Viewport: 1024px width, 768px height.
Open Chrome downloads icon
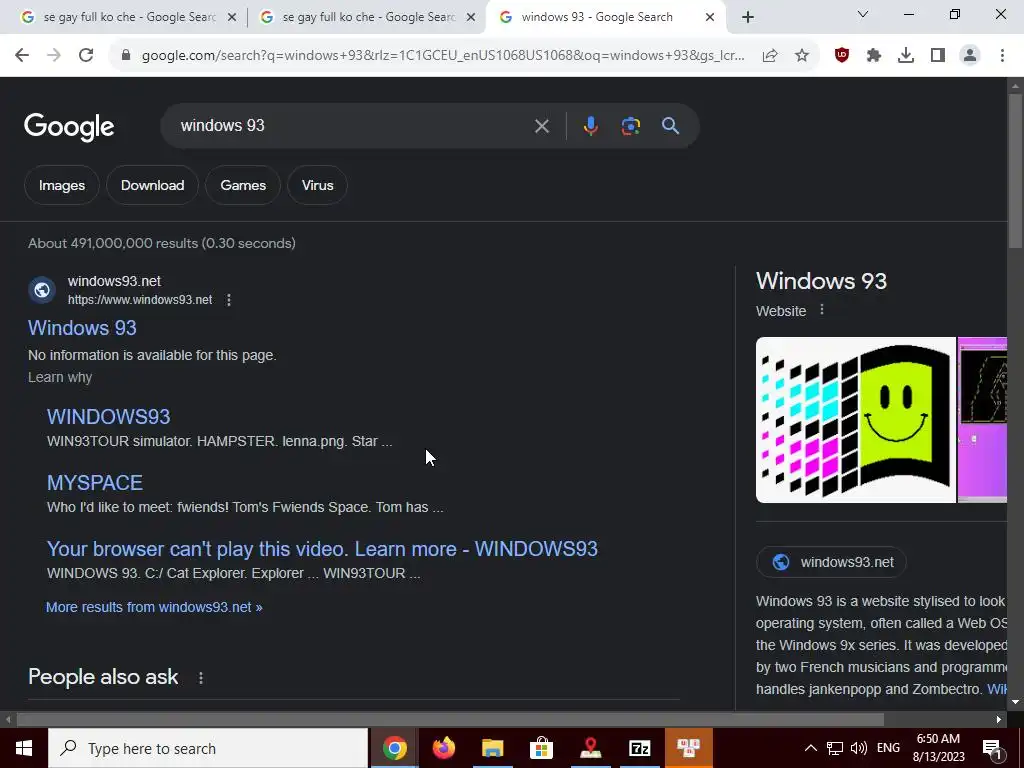(x=906, y=56)
